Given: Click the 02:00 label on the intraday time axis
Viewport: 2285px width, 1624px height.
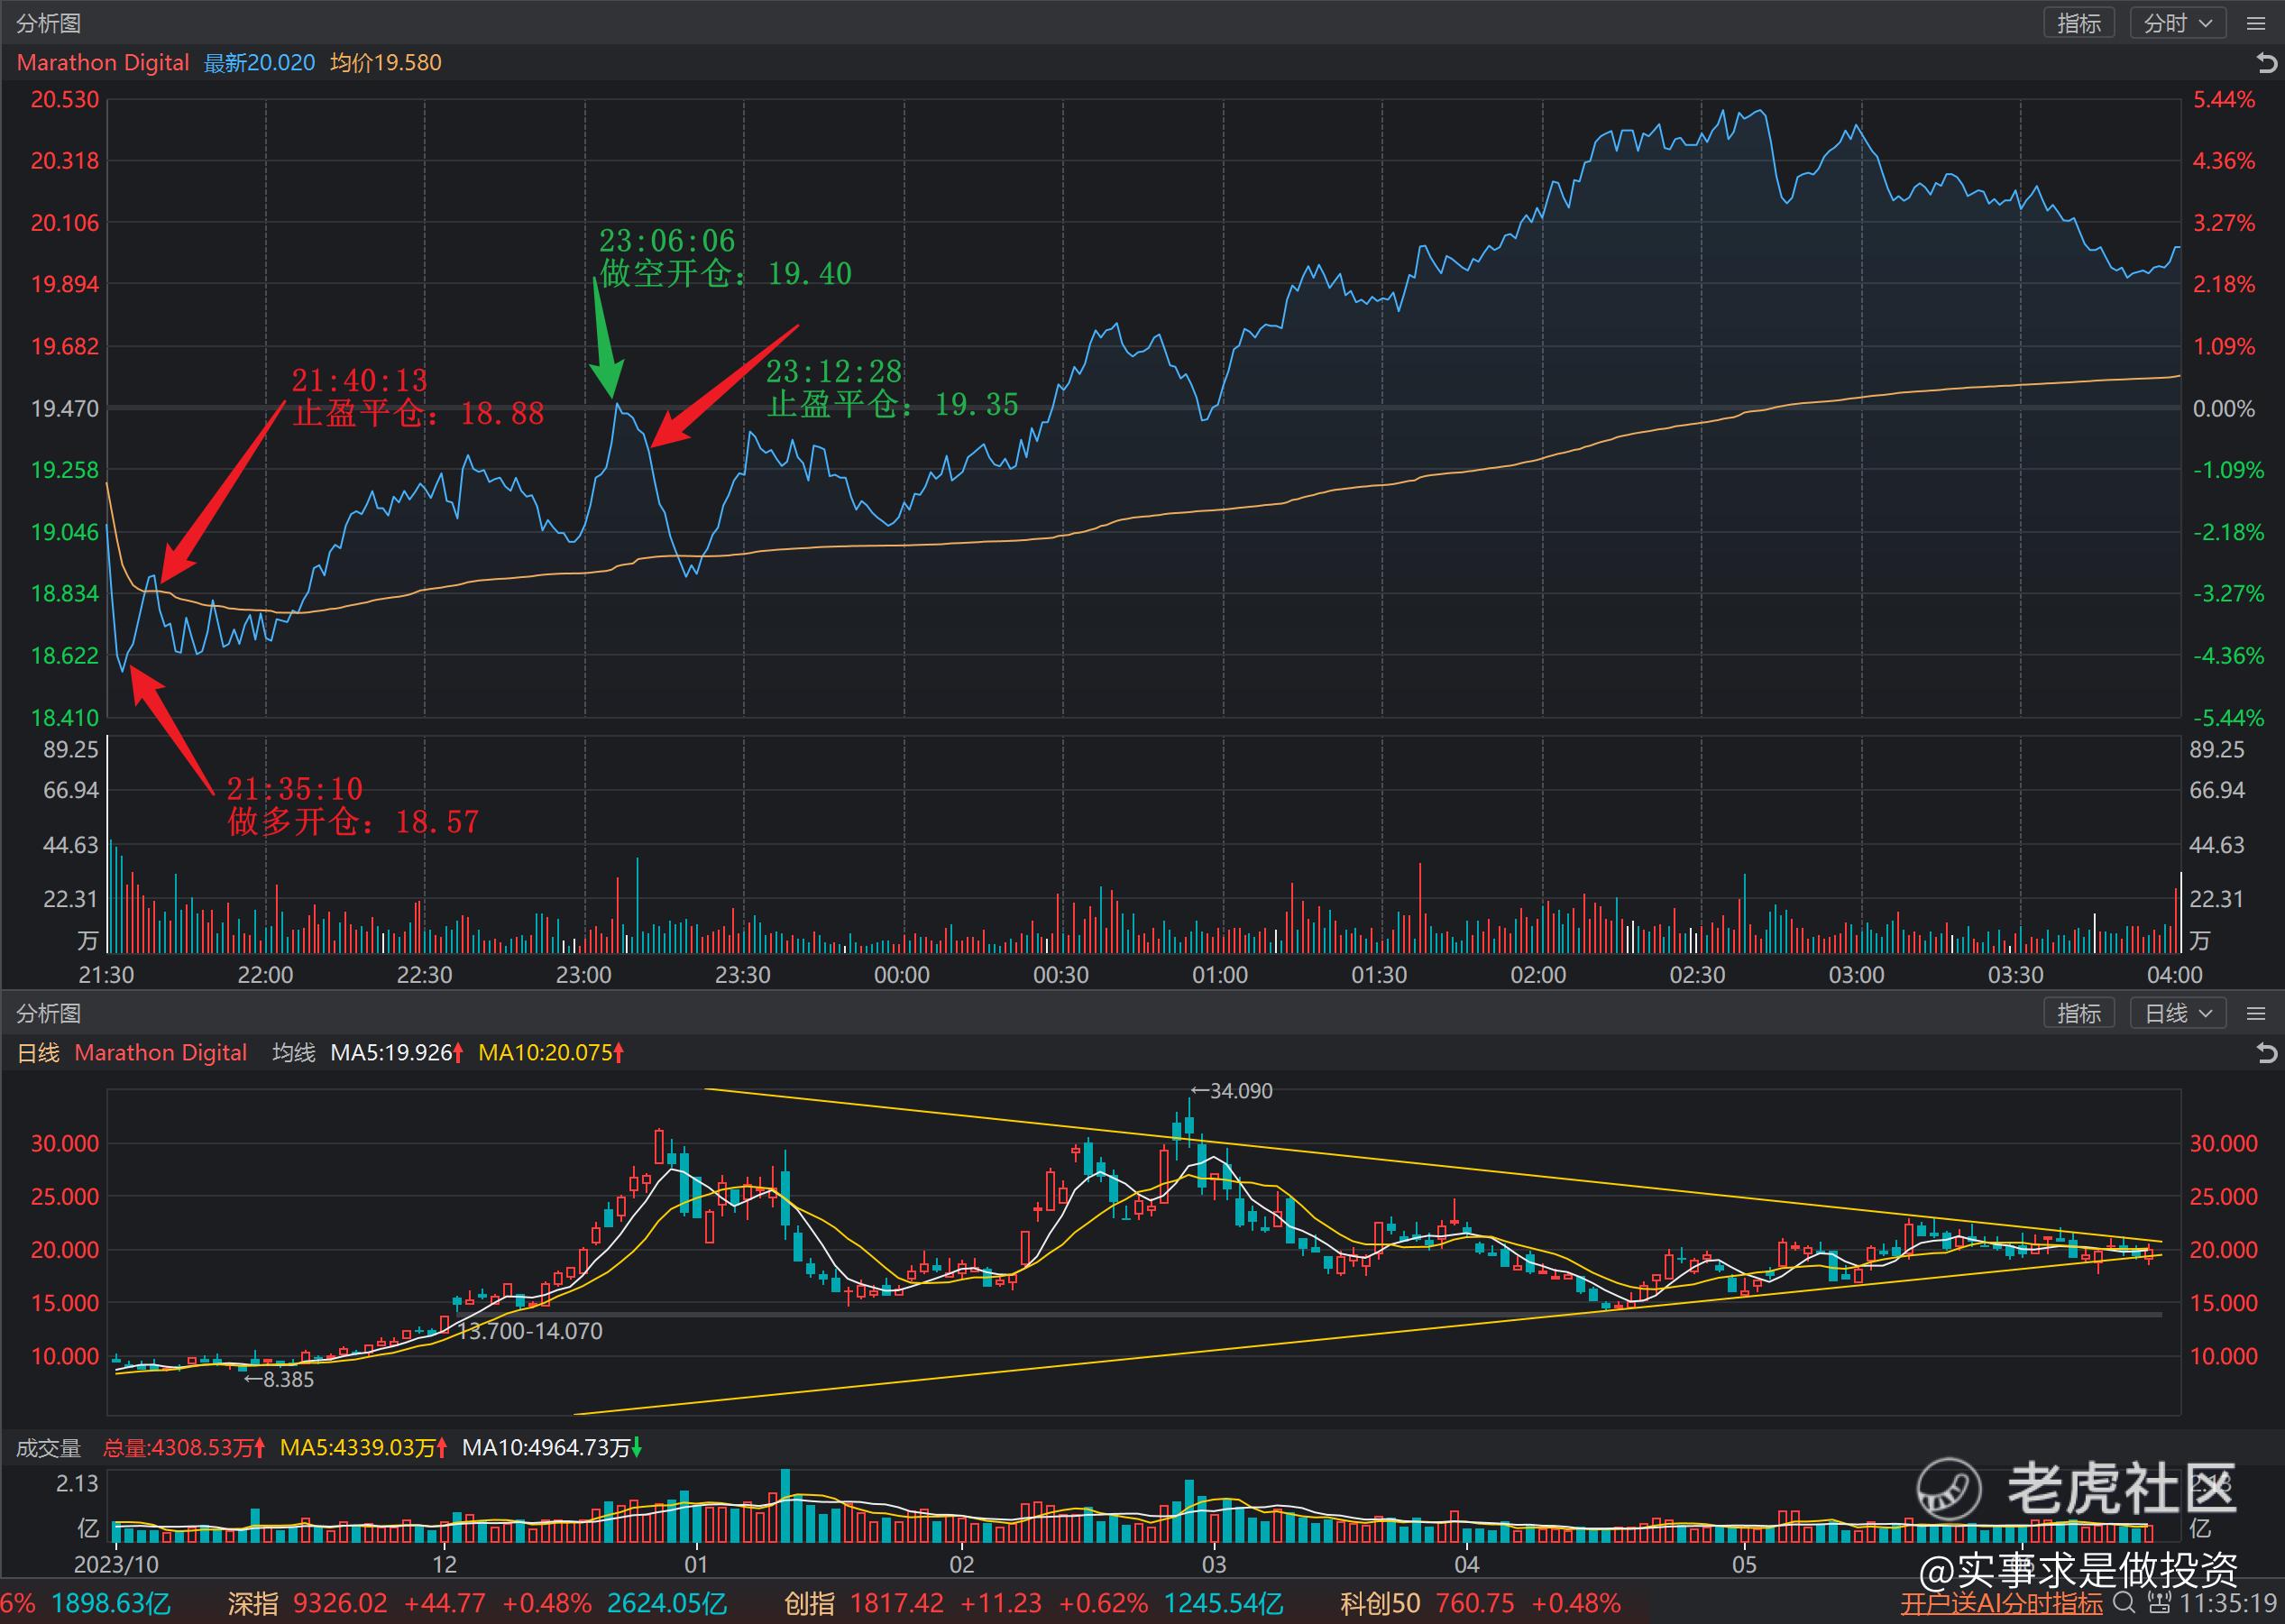Looking at the screenshot, I should coord(1538,975).
